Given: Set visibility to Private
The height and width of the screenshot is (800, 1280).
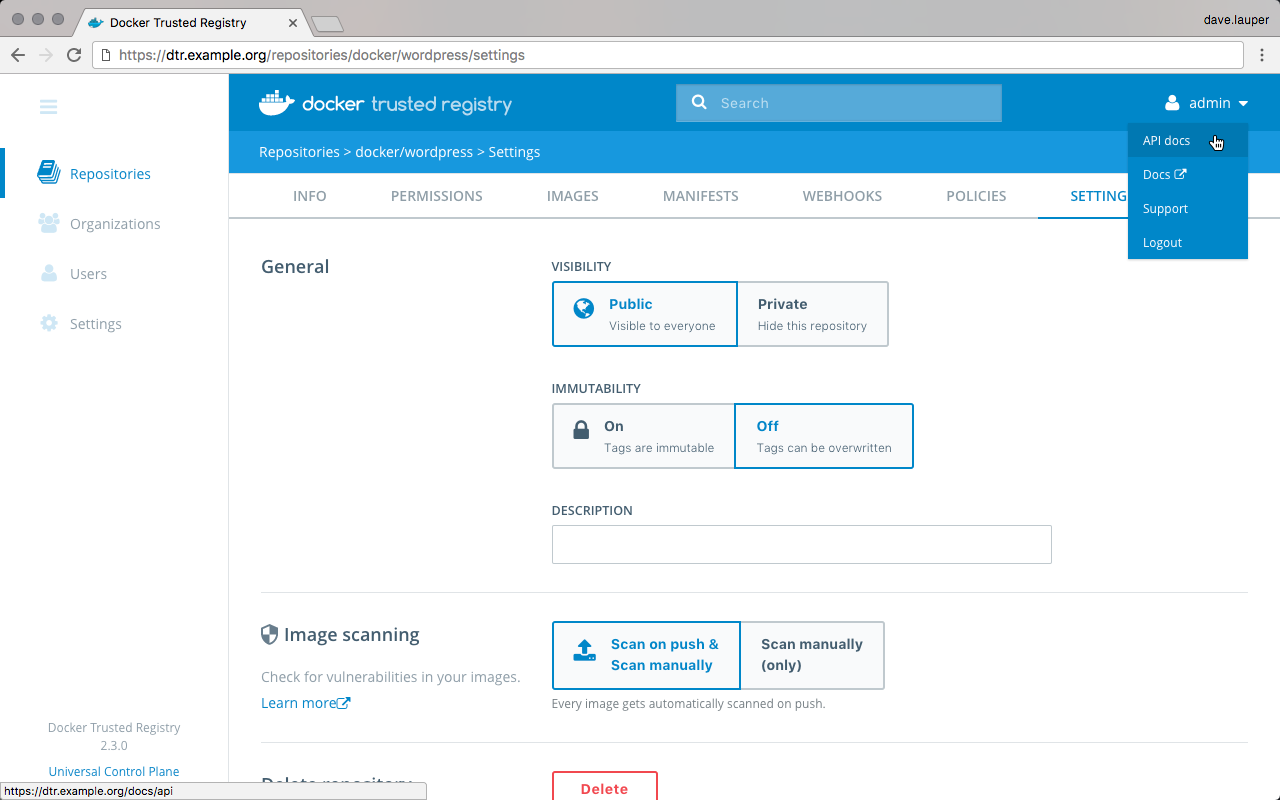Looking at the screenshot, I should (x=812, y=314).
